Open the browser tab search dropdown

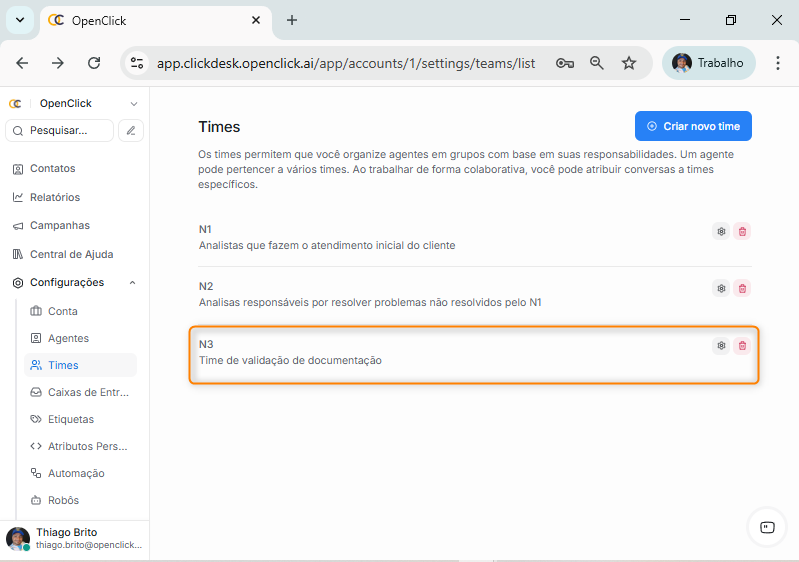(x=19, y=20)
